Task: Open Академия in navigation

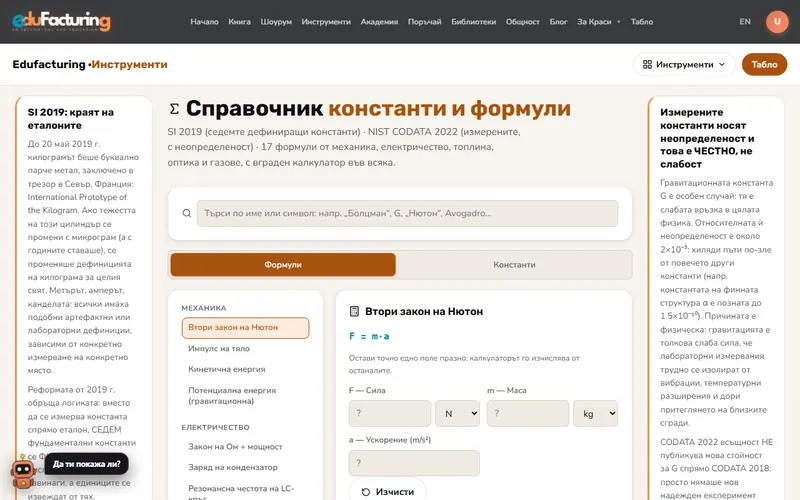Action: [x=379, y=21]
